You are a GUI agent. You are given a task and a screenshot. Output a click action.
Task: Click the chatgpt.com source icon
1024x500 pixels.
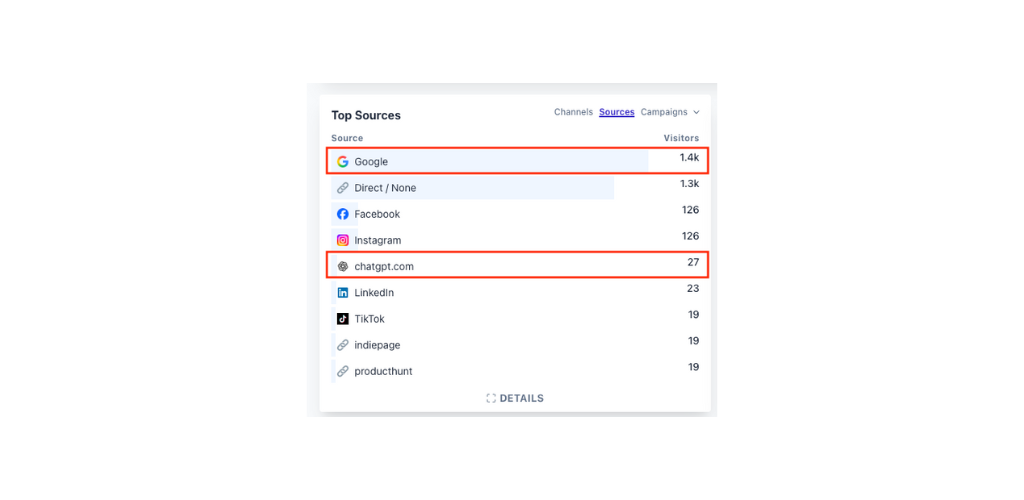tap(343, 267)
